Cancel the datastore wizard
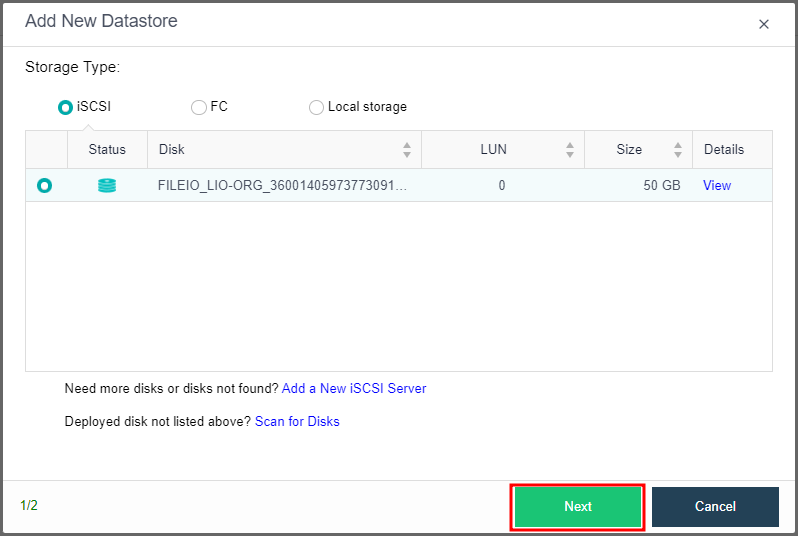Viewport: 798px width, 536px height. click(715, 506)
